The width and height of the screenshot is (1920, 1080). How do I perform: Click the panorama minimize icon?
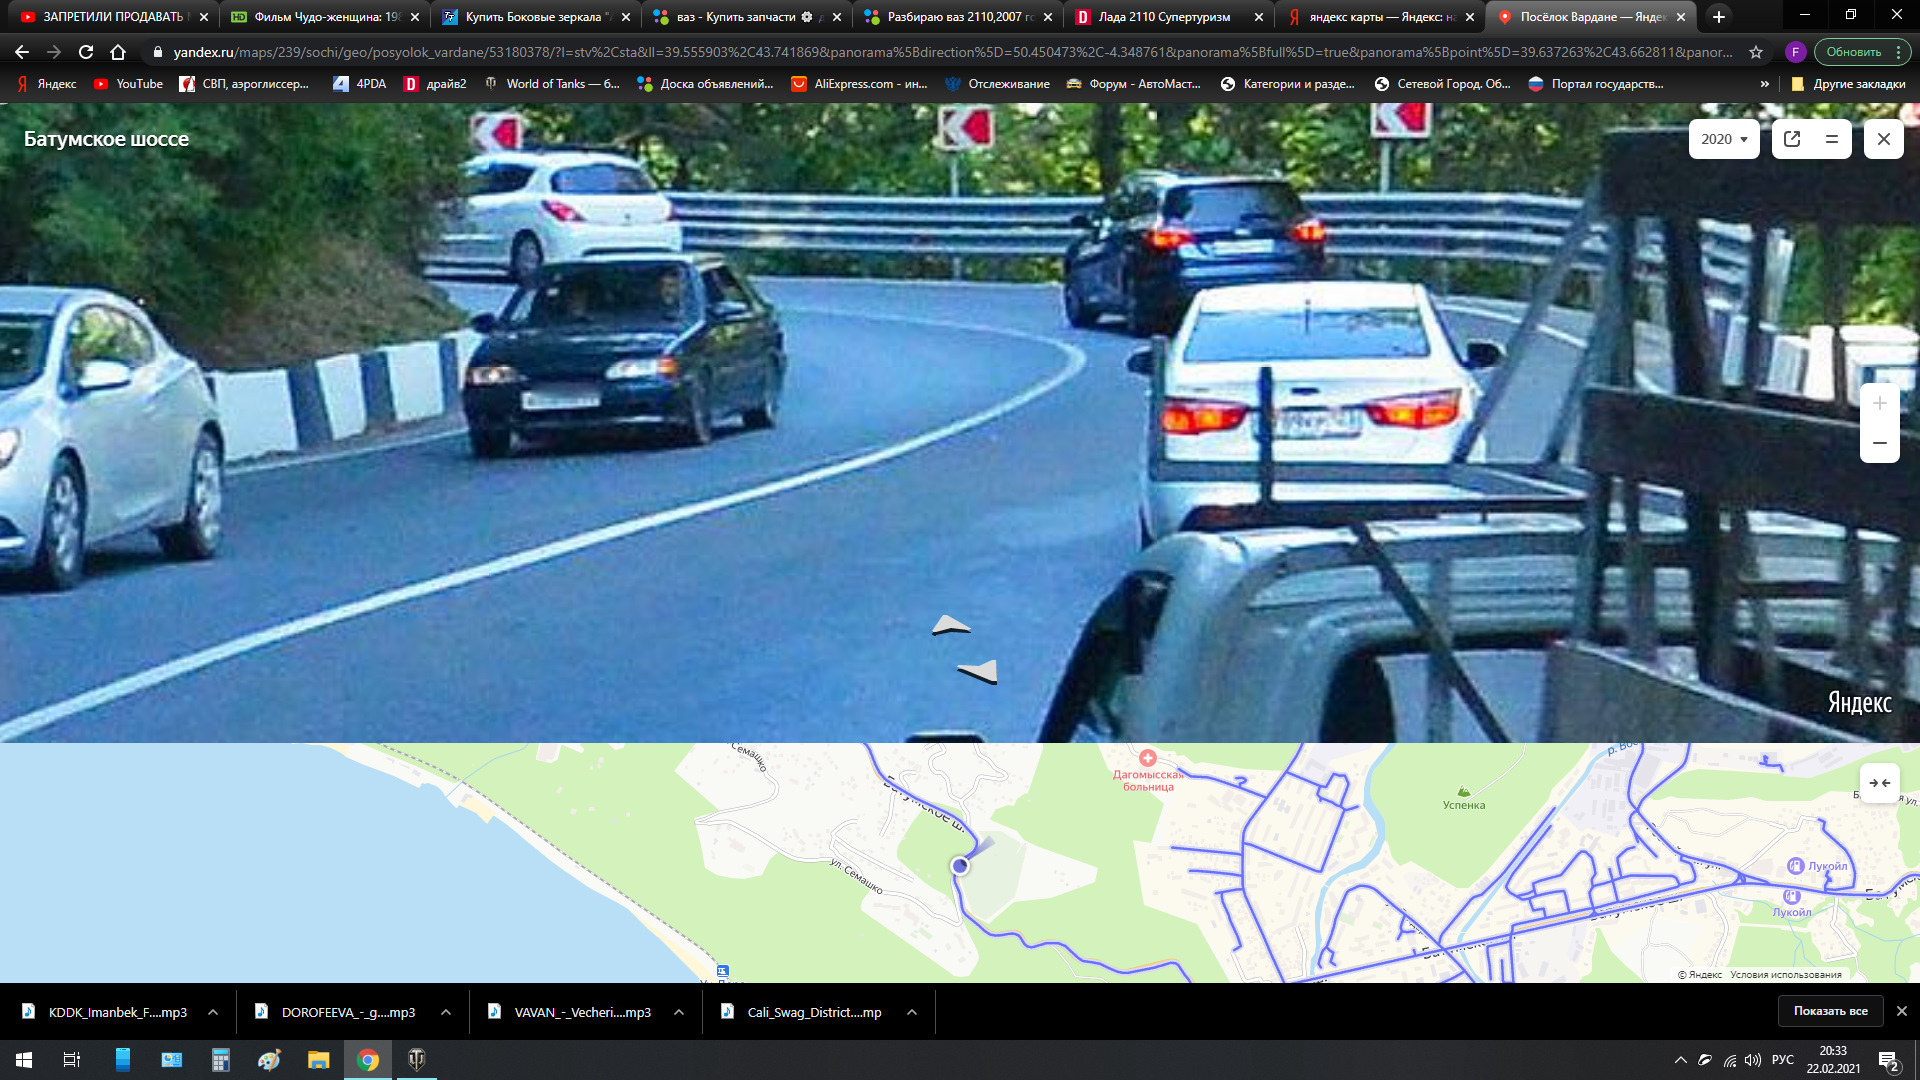(1832, 138)
